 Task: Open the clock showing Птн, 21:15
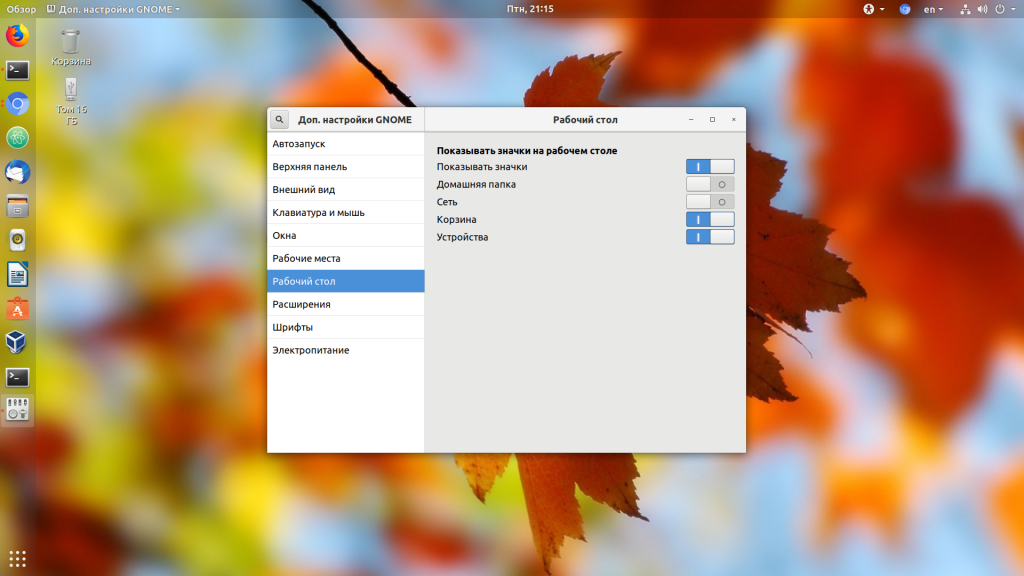click(x=530, y=9)
